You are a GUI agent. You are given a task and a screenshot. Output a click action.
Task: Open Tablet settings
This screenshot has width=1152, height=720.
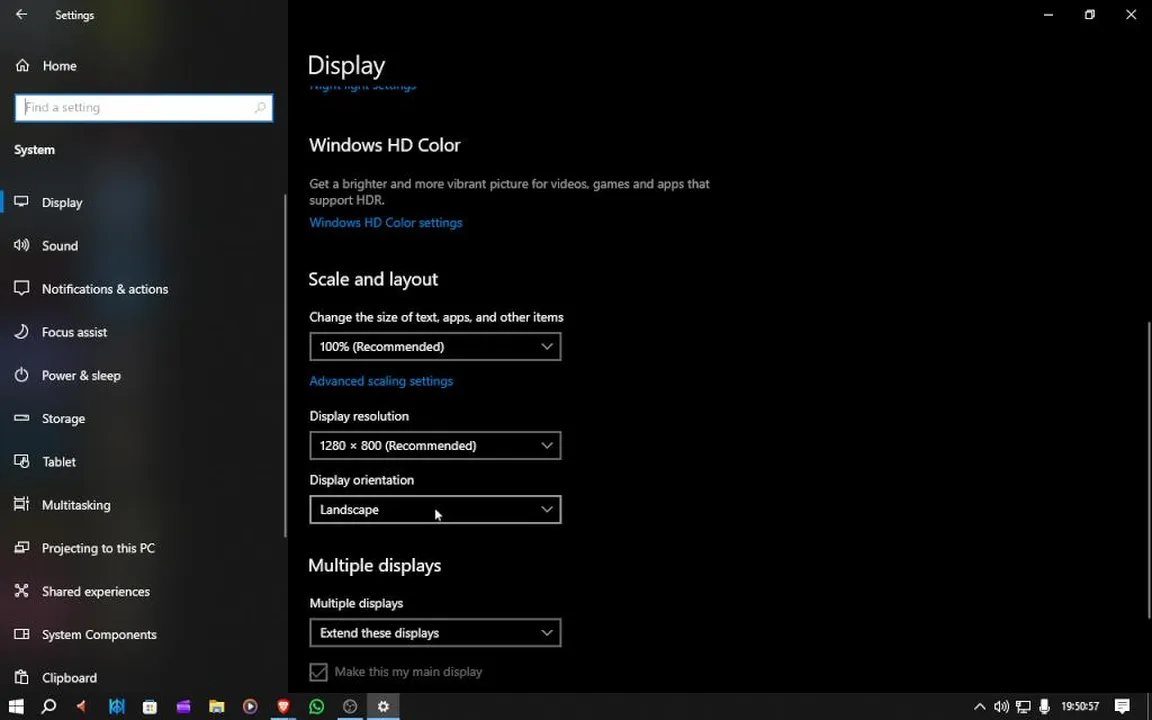[x=143, y=461]
